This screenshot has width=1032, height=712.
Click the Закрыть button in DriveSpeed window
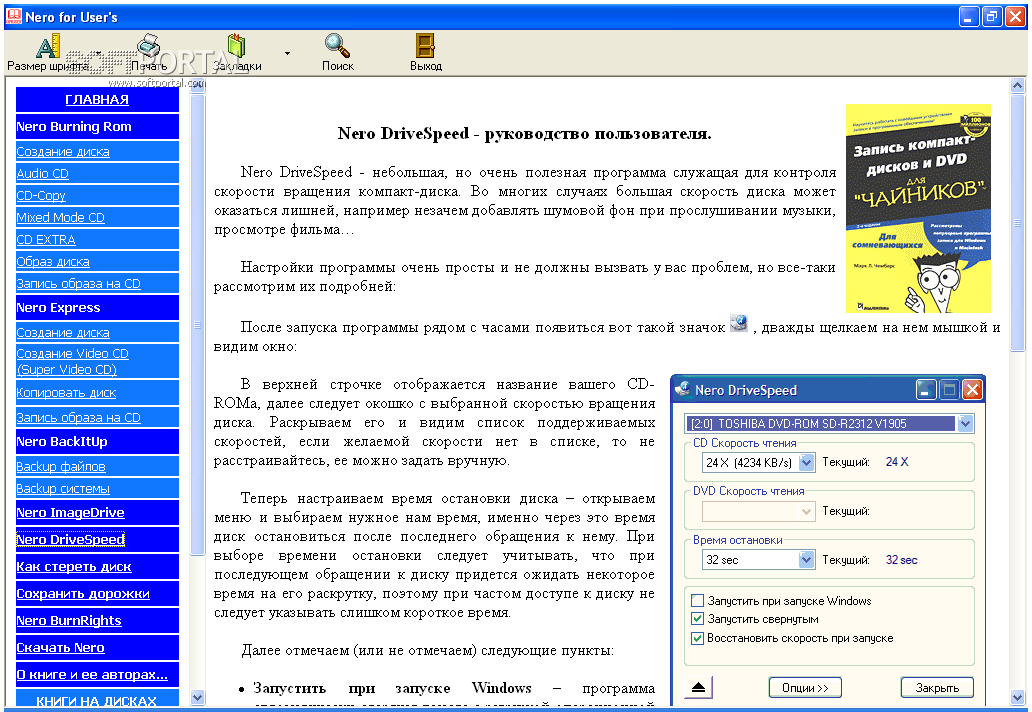[x=937, y=688]
